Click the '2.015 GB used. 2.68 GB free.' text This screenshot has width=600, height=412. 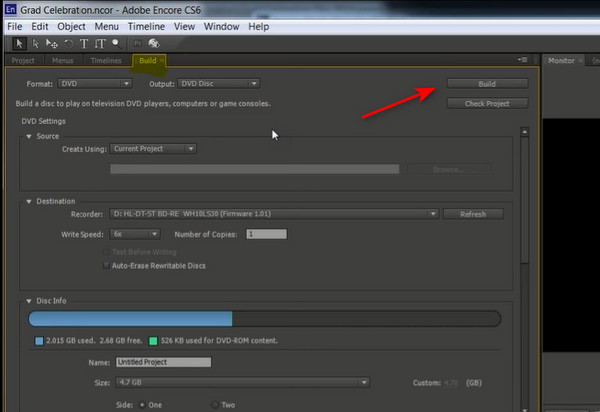click(94, 340)
